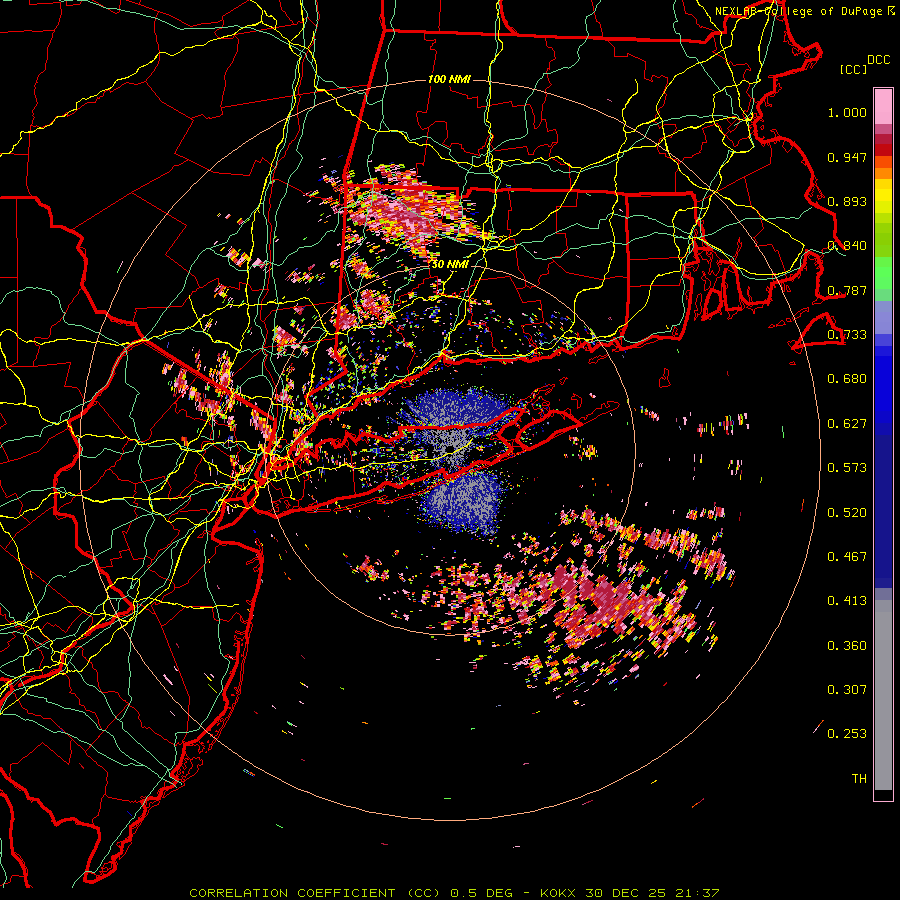Click the 0.307 value on color scale

click(847, 690)
